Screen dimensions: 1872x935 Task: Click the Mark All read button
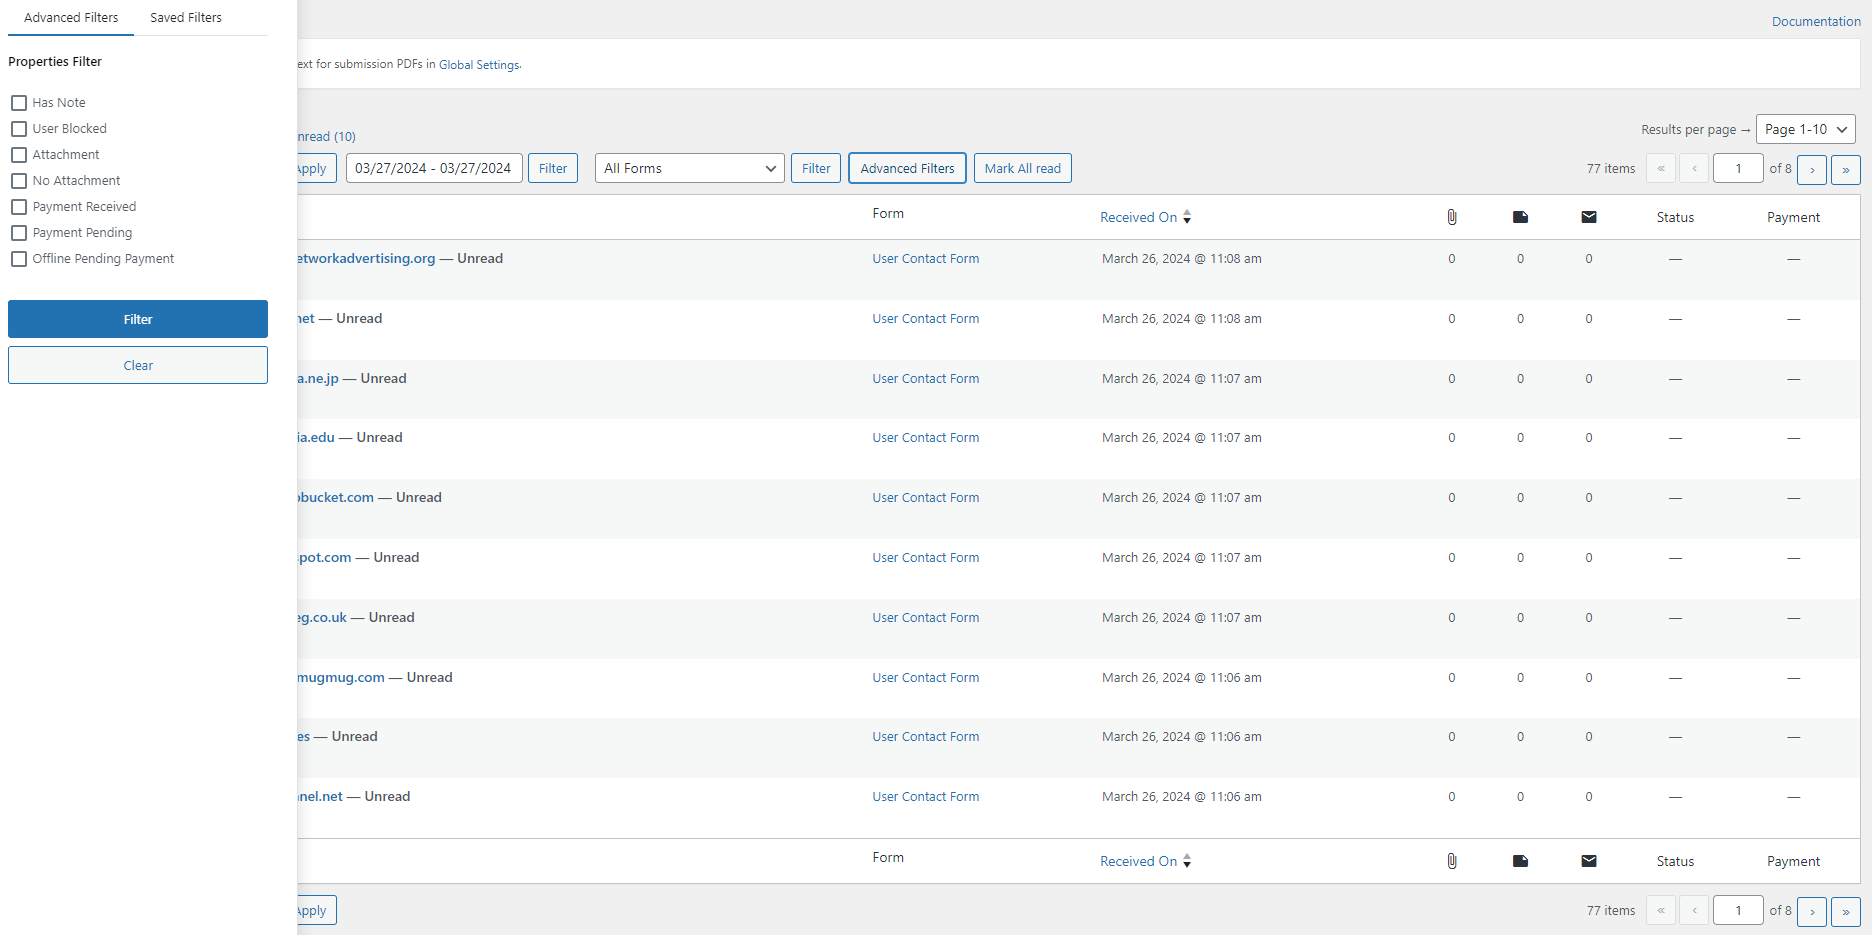tap(1023, 168)
